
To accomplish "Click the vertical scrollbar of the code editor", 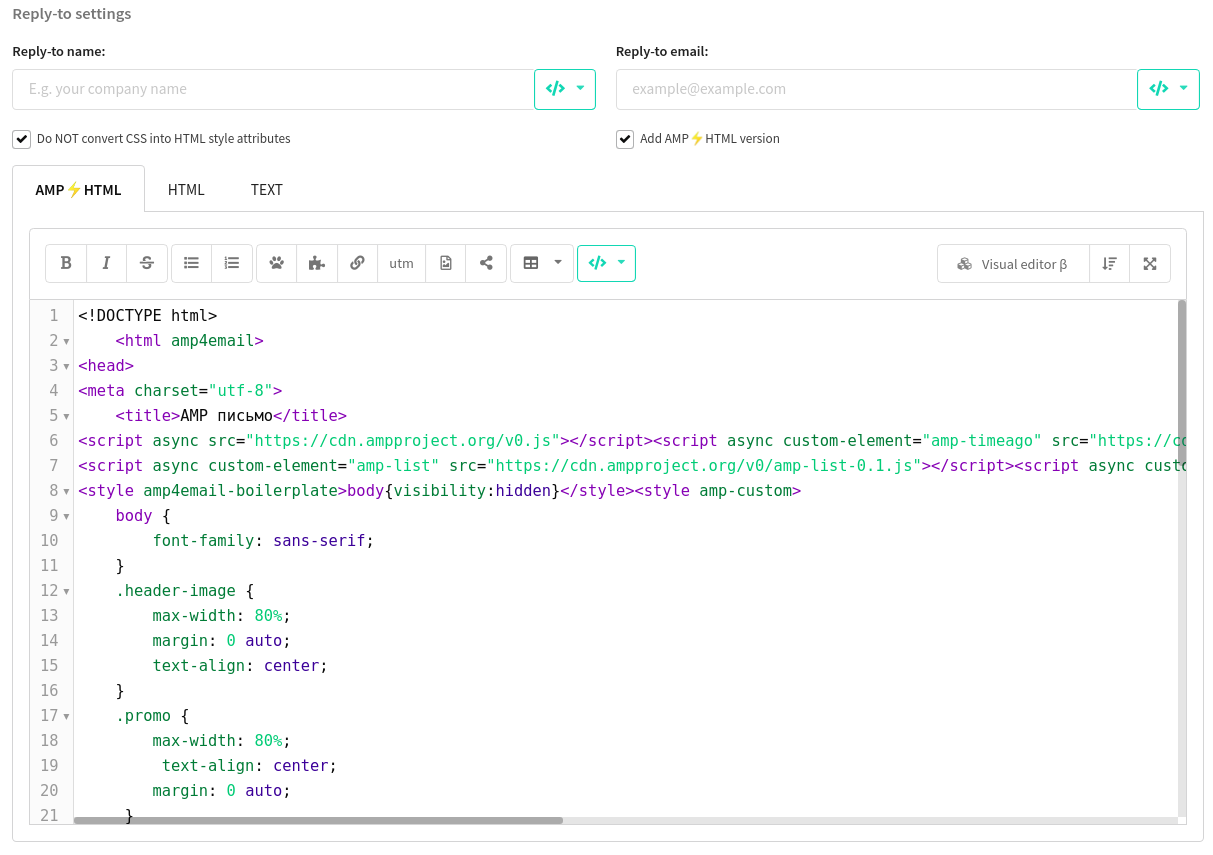I will [x=1182, y=384].
